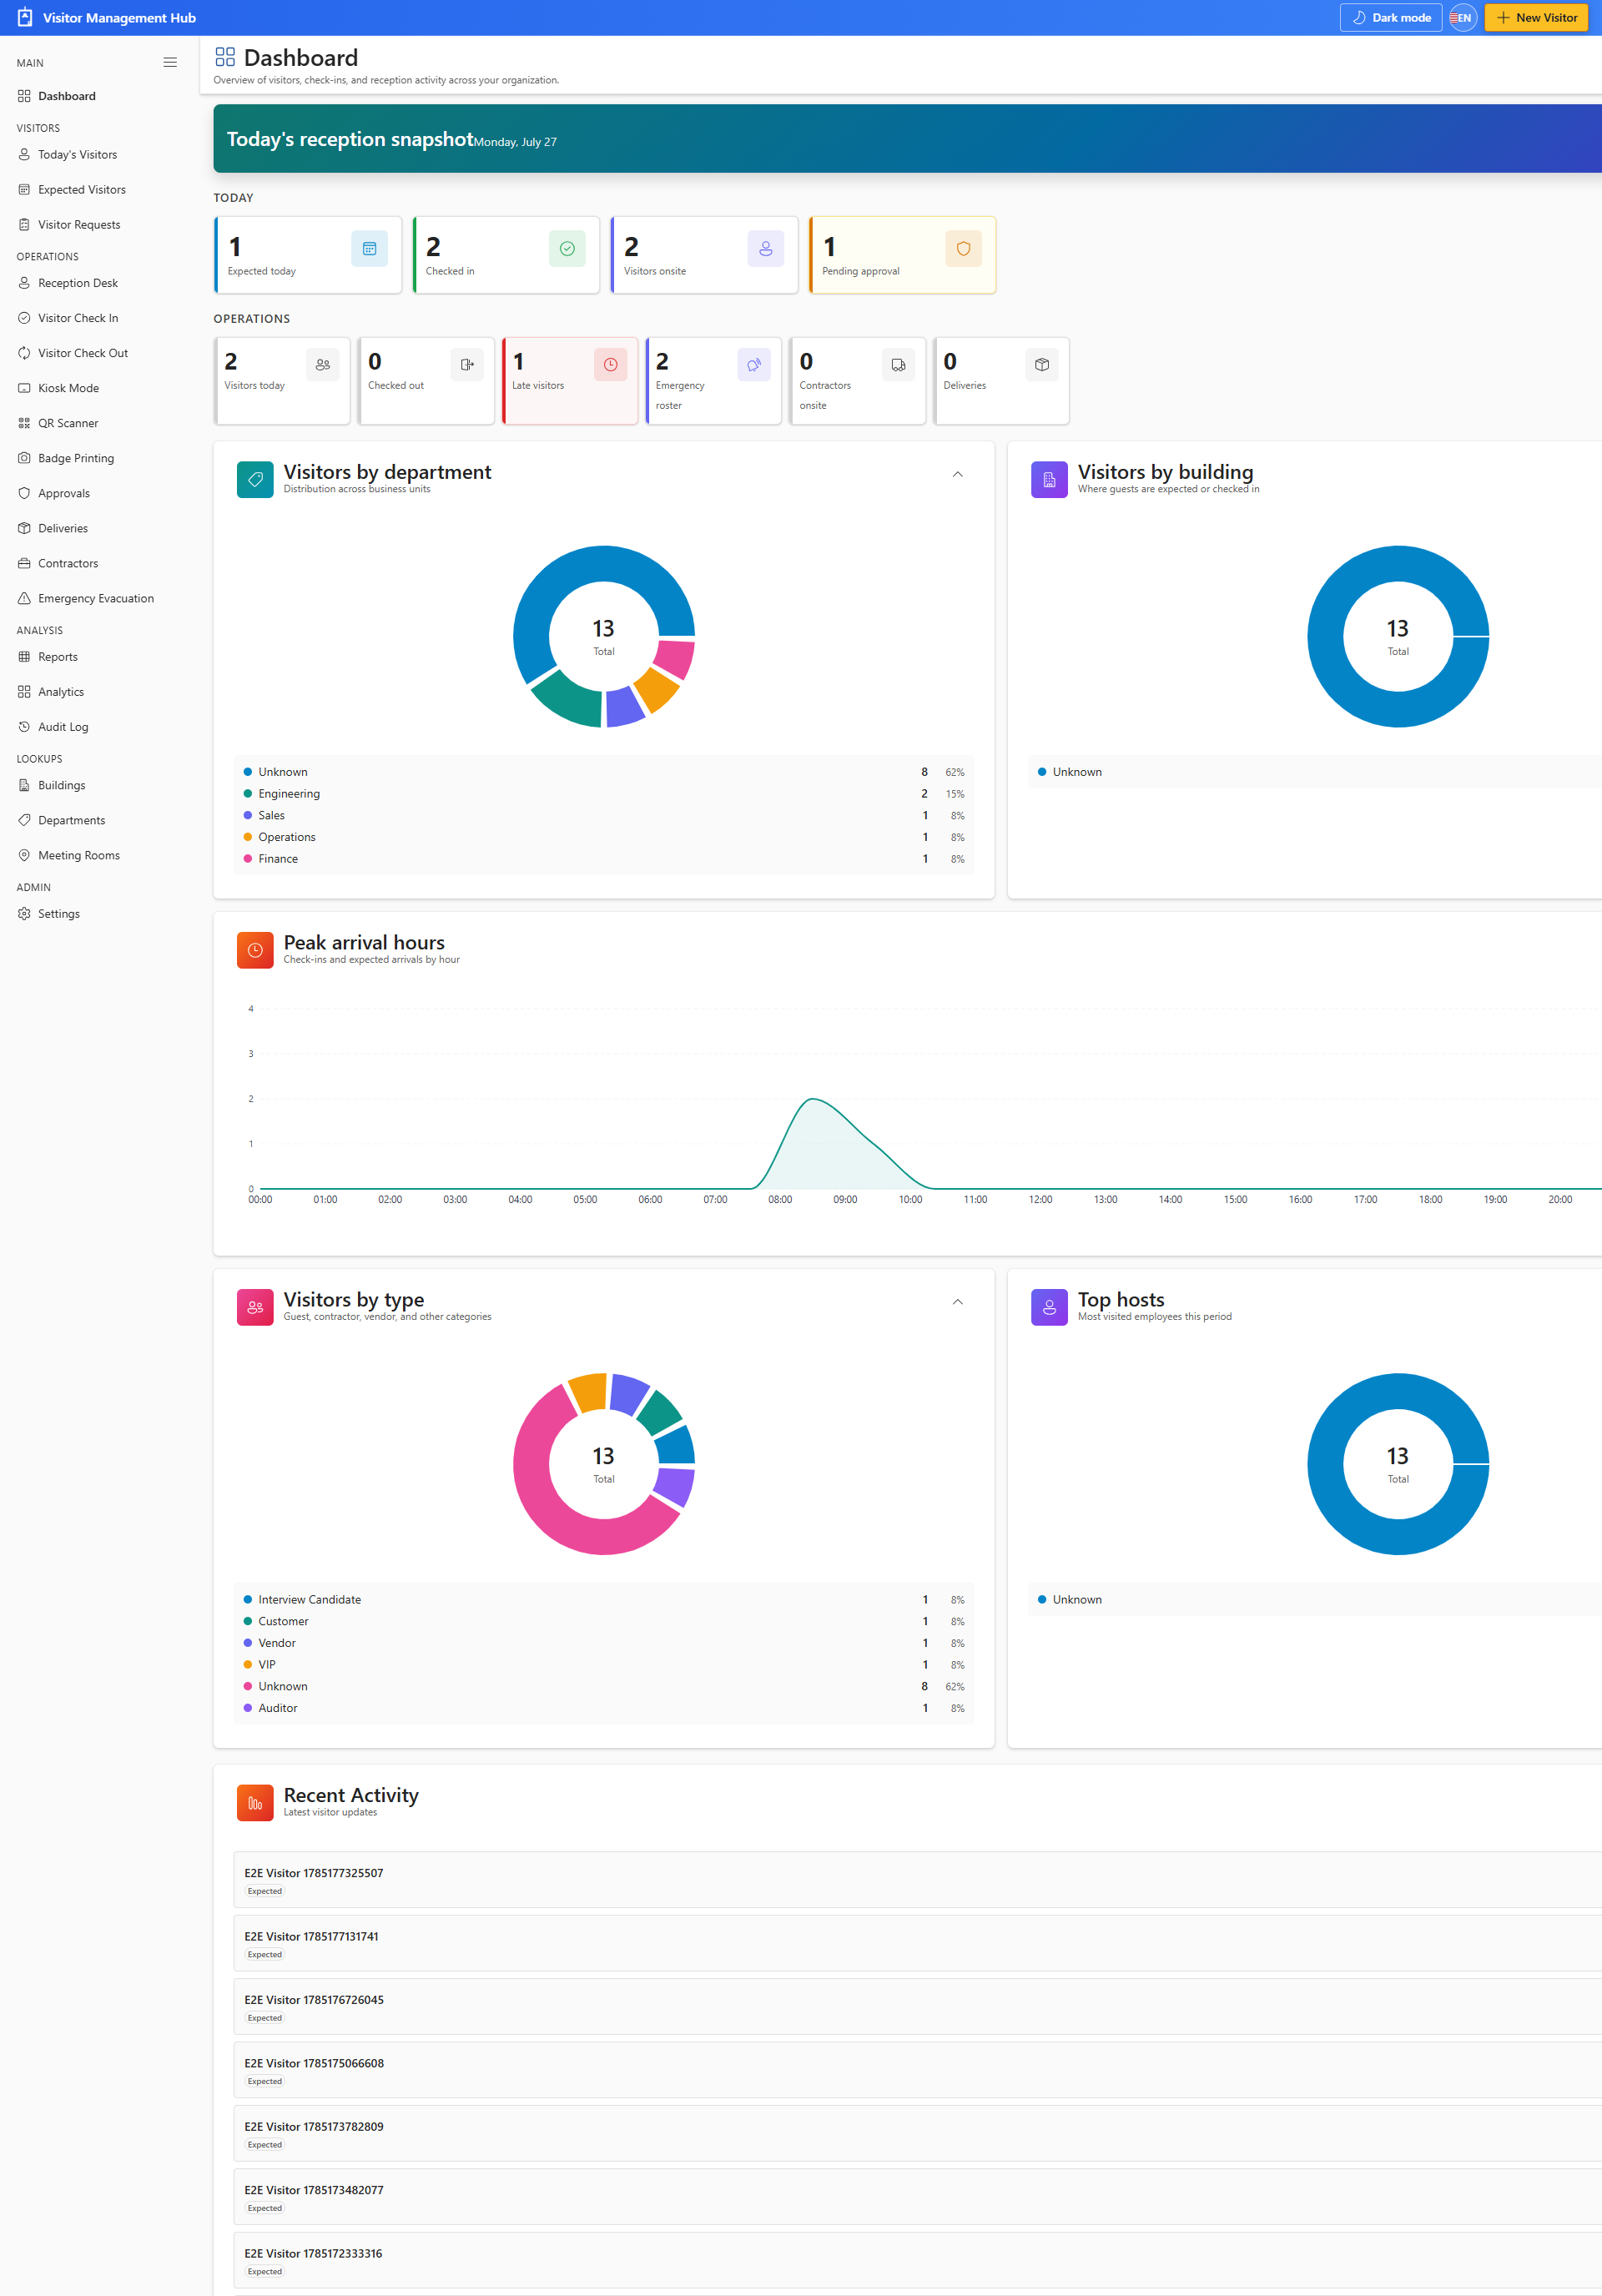Click the Late visitors clock icon

click(x=610, y=365)
